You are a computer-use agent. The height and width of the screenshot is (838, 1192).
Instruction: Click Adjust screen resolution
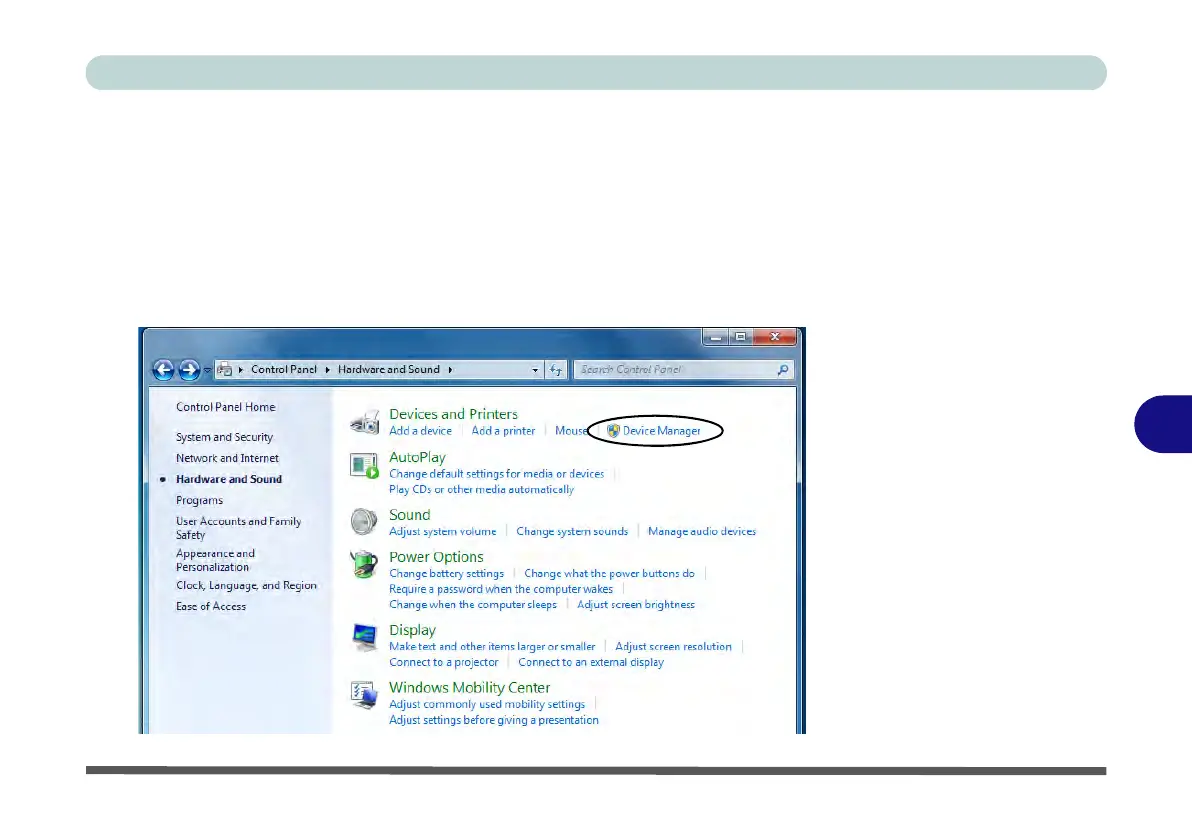673,646
